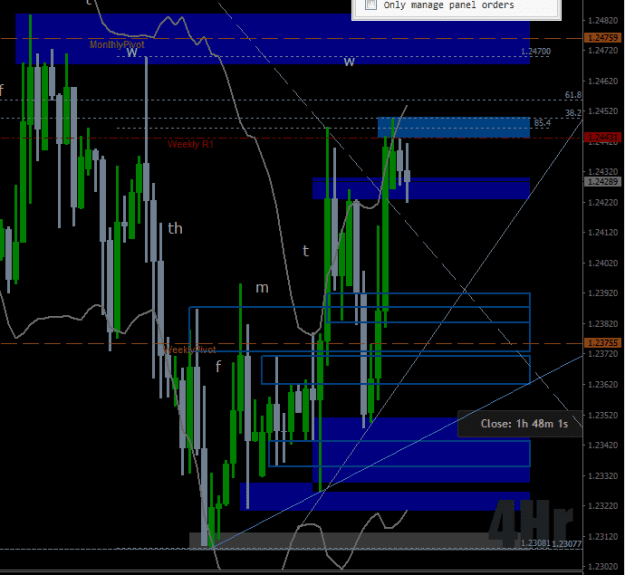This screenshot has width=625, height=575.
Task: Select the 38.2 Fibonacci level label
Action: pyautogui.click(x=573, y=113)
